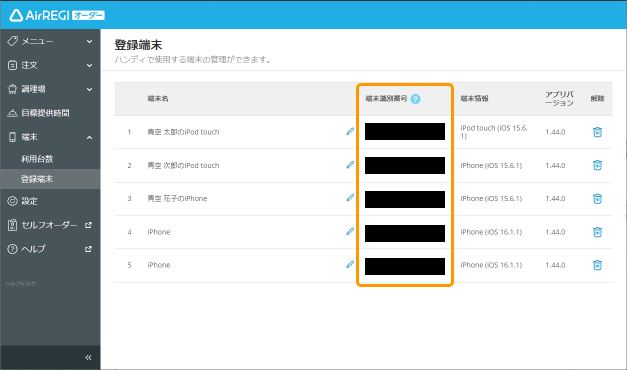Expand the 調理場 chevron arrow
627x370 pixels.
coord(90,89)
